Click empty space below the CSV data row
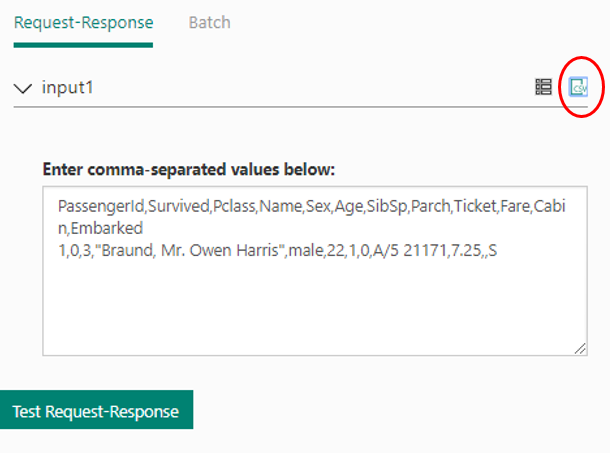 [x=314, y=310]
